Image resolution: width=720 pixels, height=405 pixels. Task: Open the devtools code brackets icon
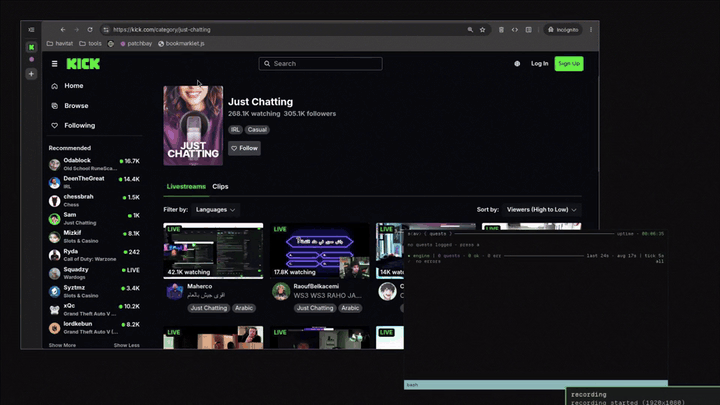pyautogui.click(x=515, y=30)
